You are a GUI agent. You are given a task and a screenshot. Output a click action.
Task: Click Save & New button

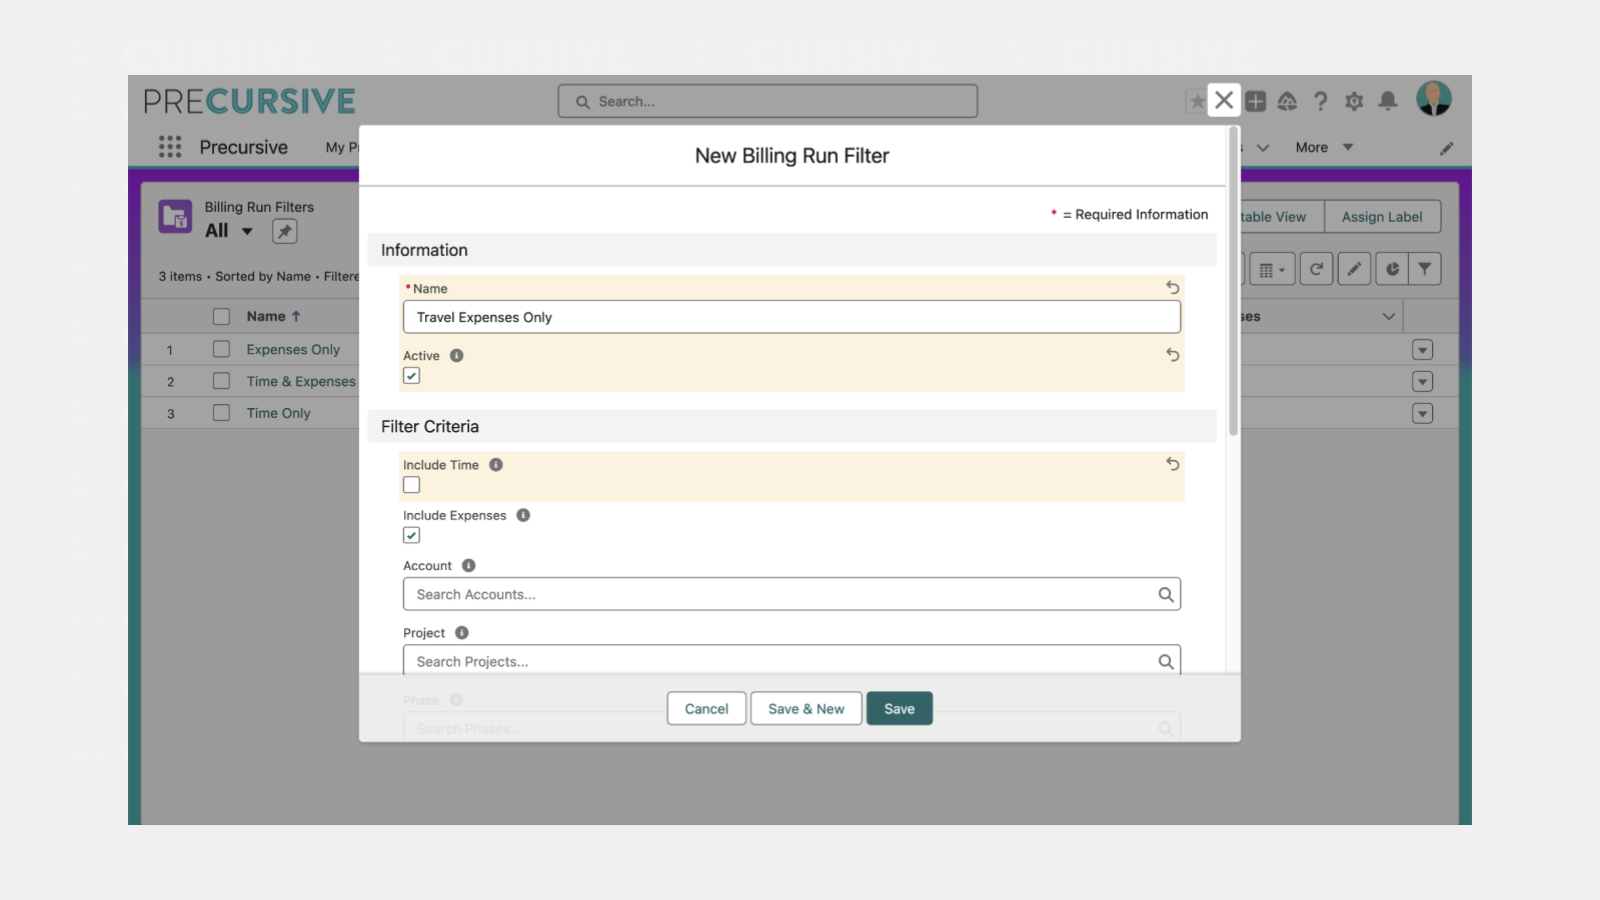[806, 709]
